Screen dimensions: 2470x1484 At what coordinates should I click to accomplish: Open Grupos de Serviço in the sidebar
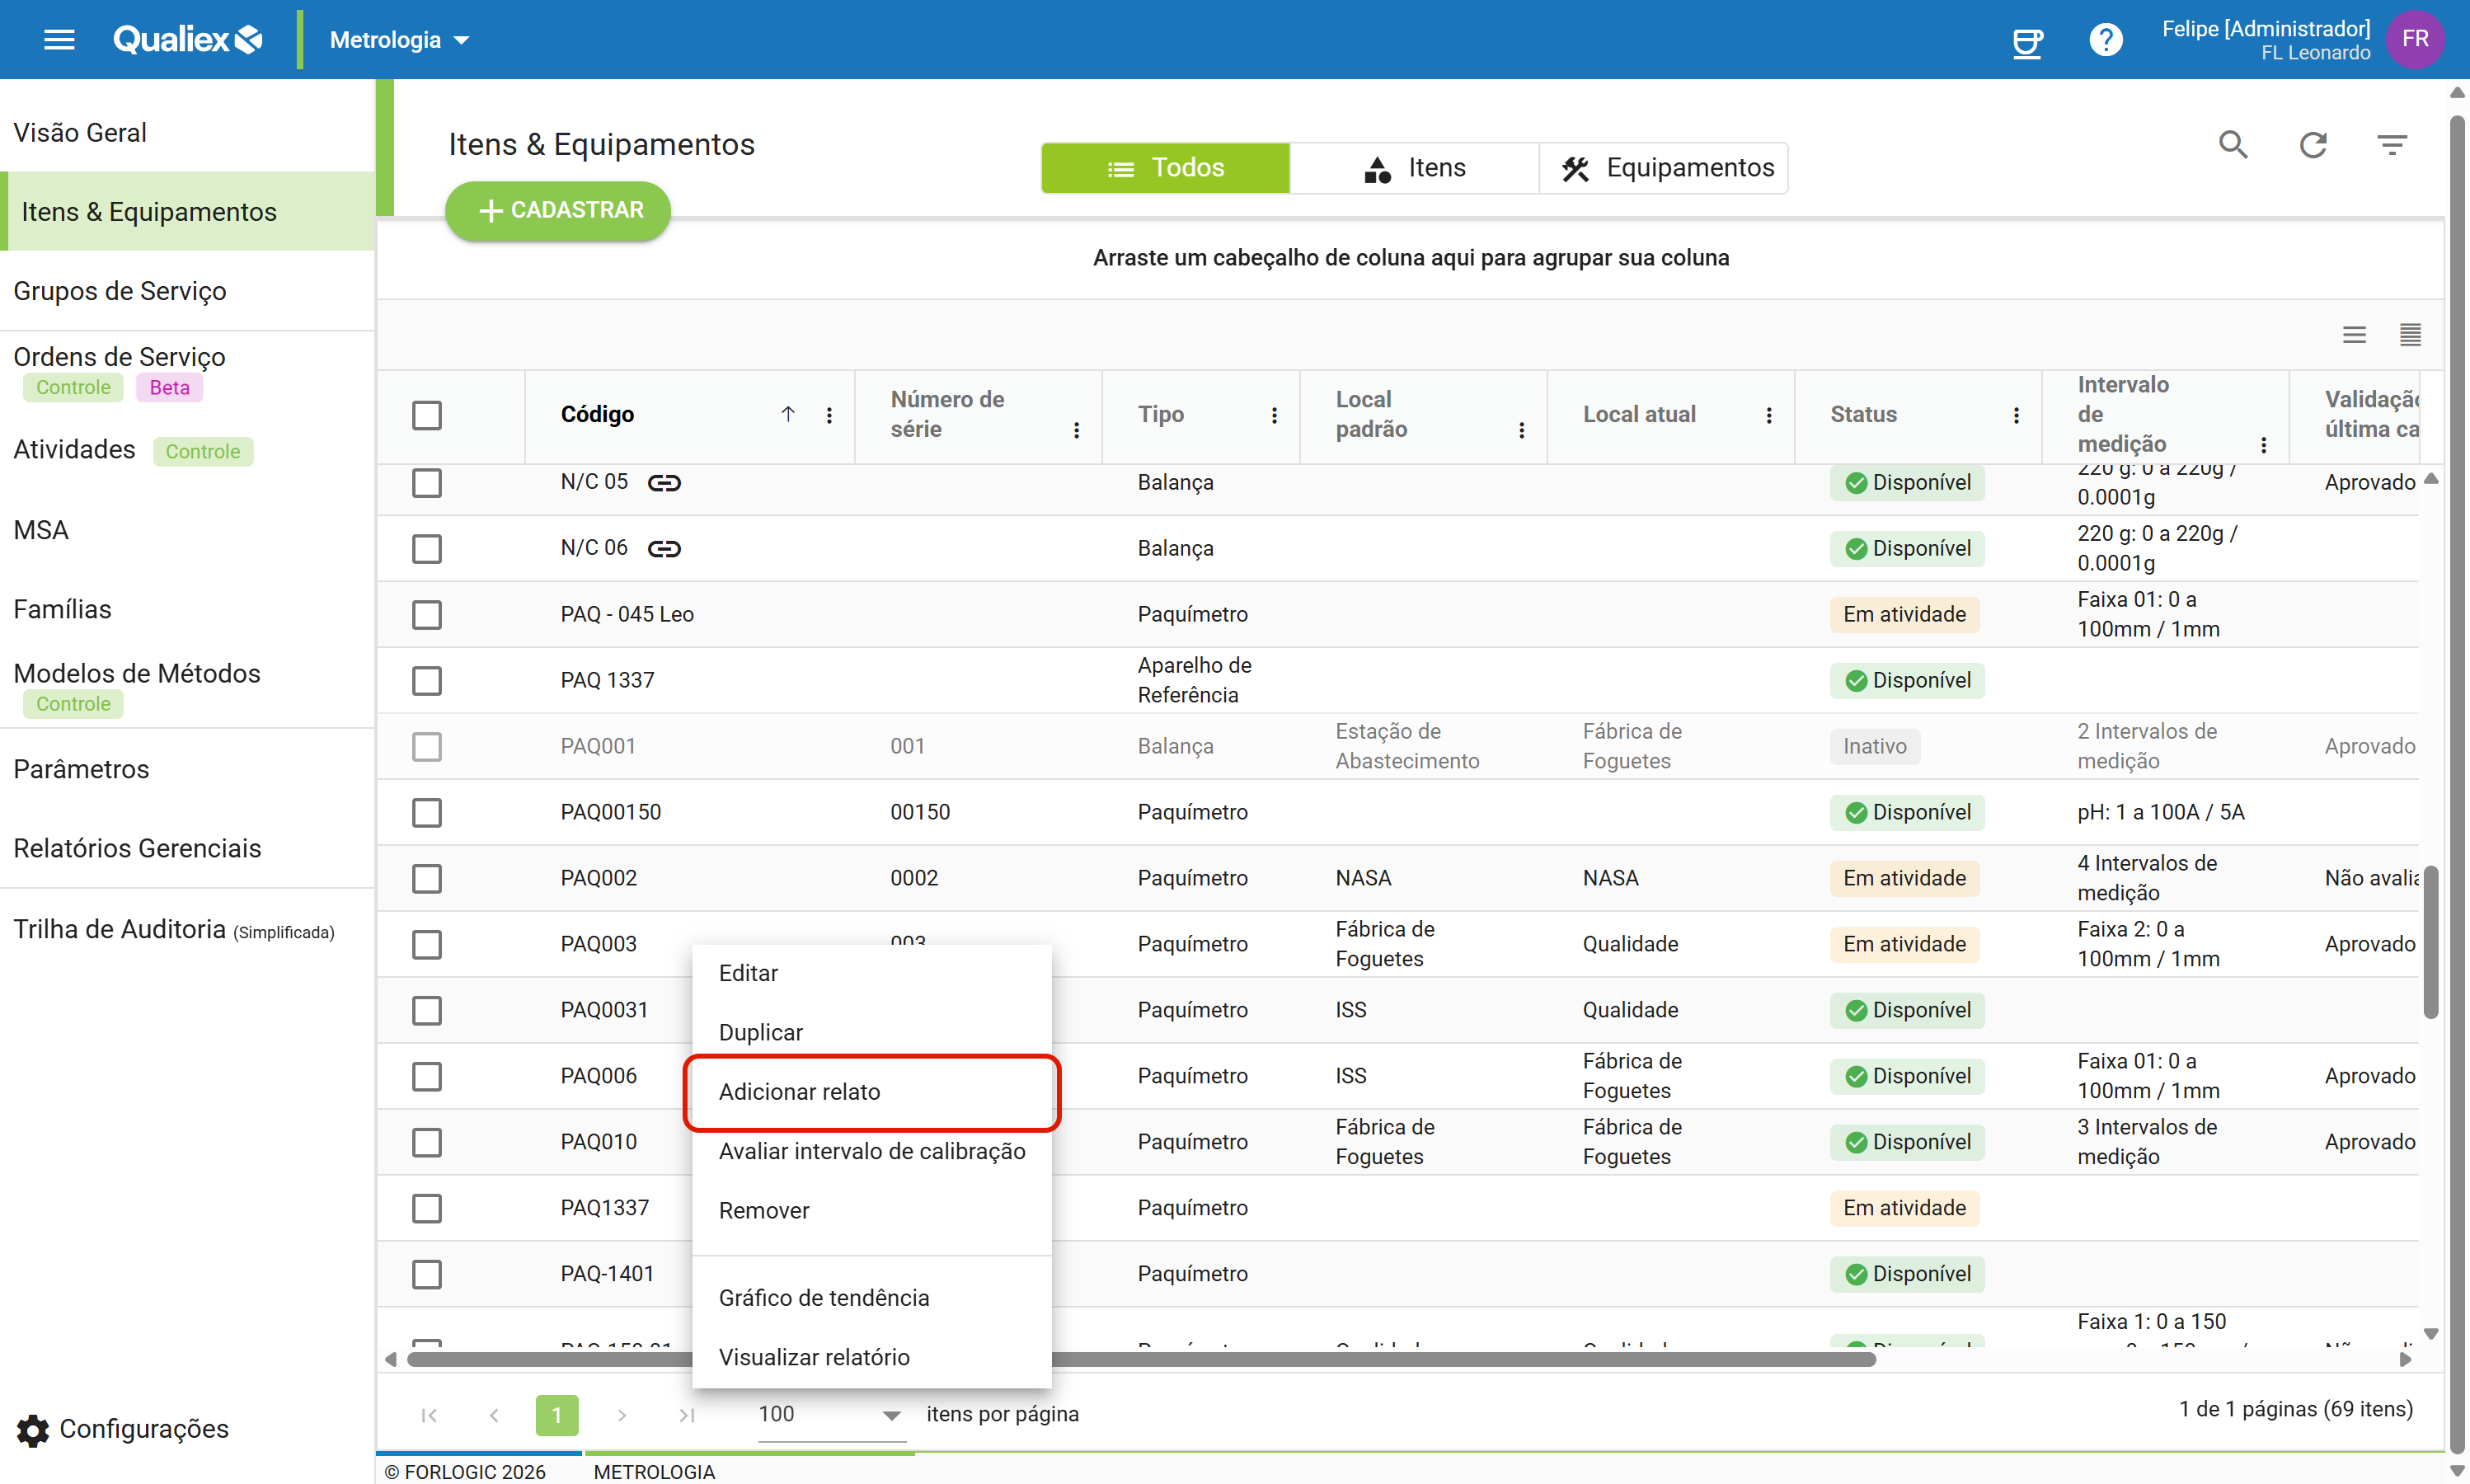[x=187, y=291]
